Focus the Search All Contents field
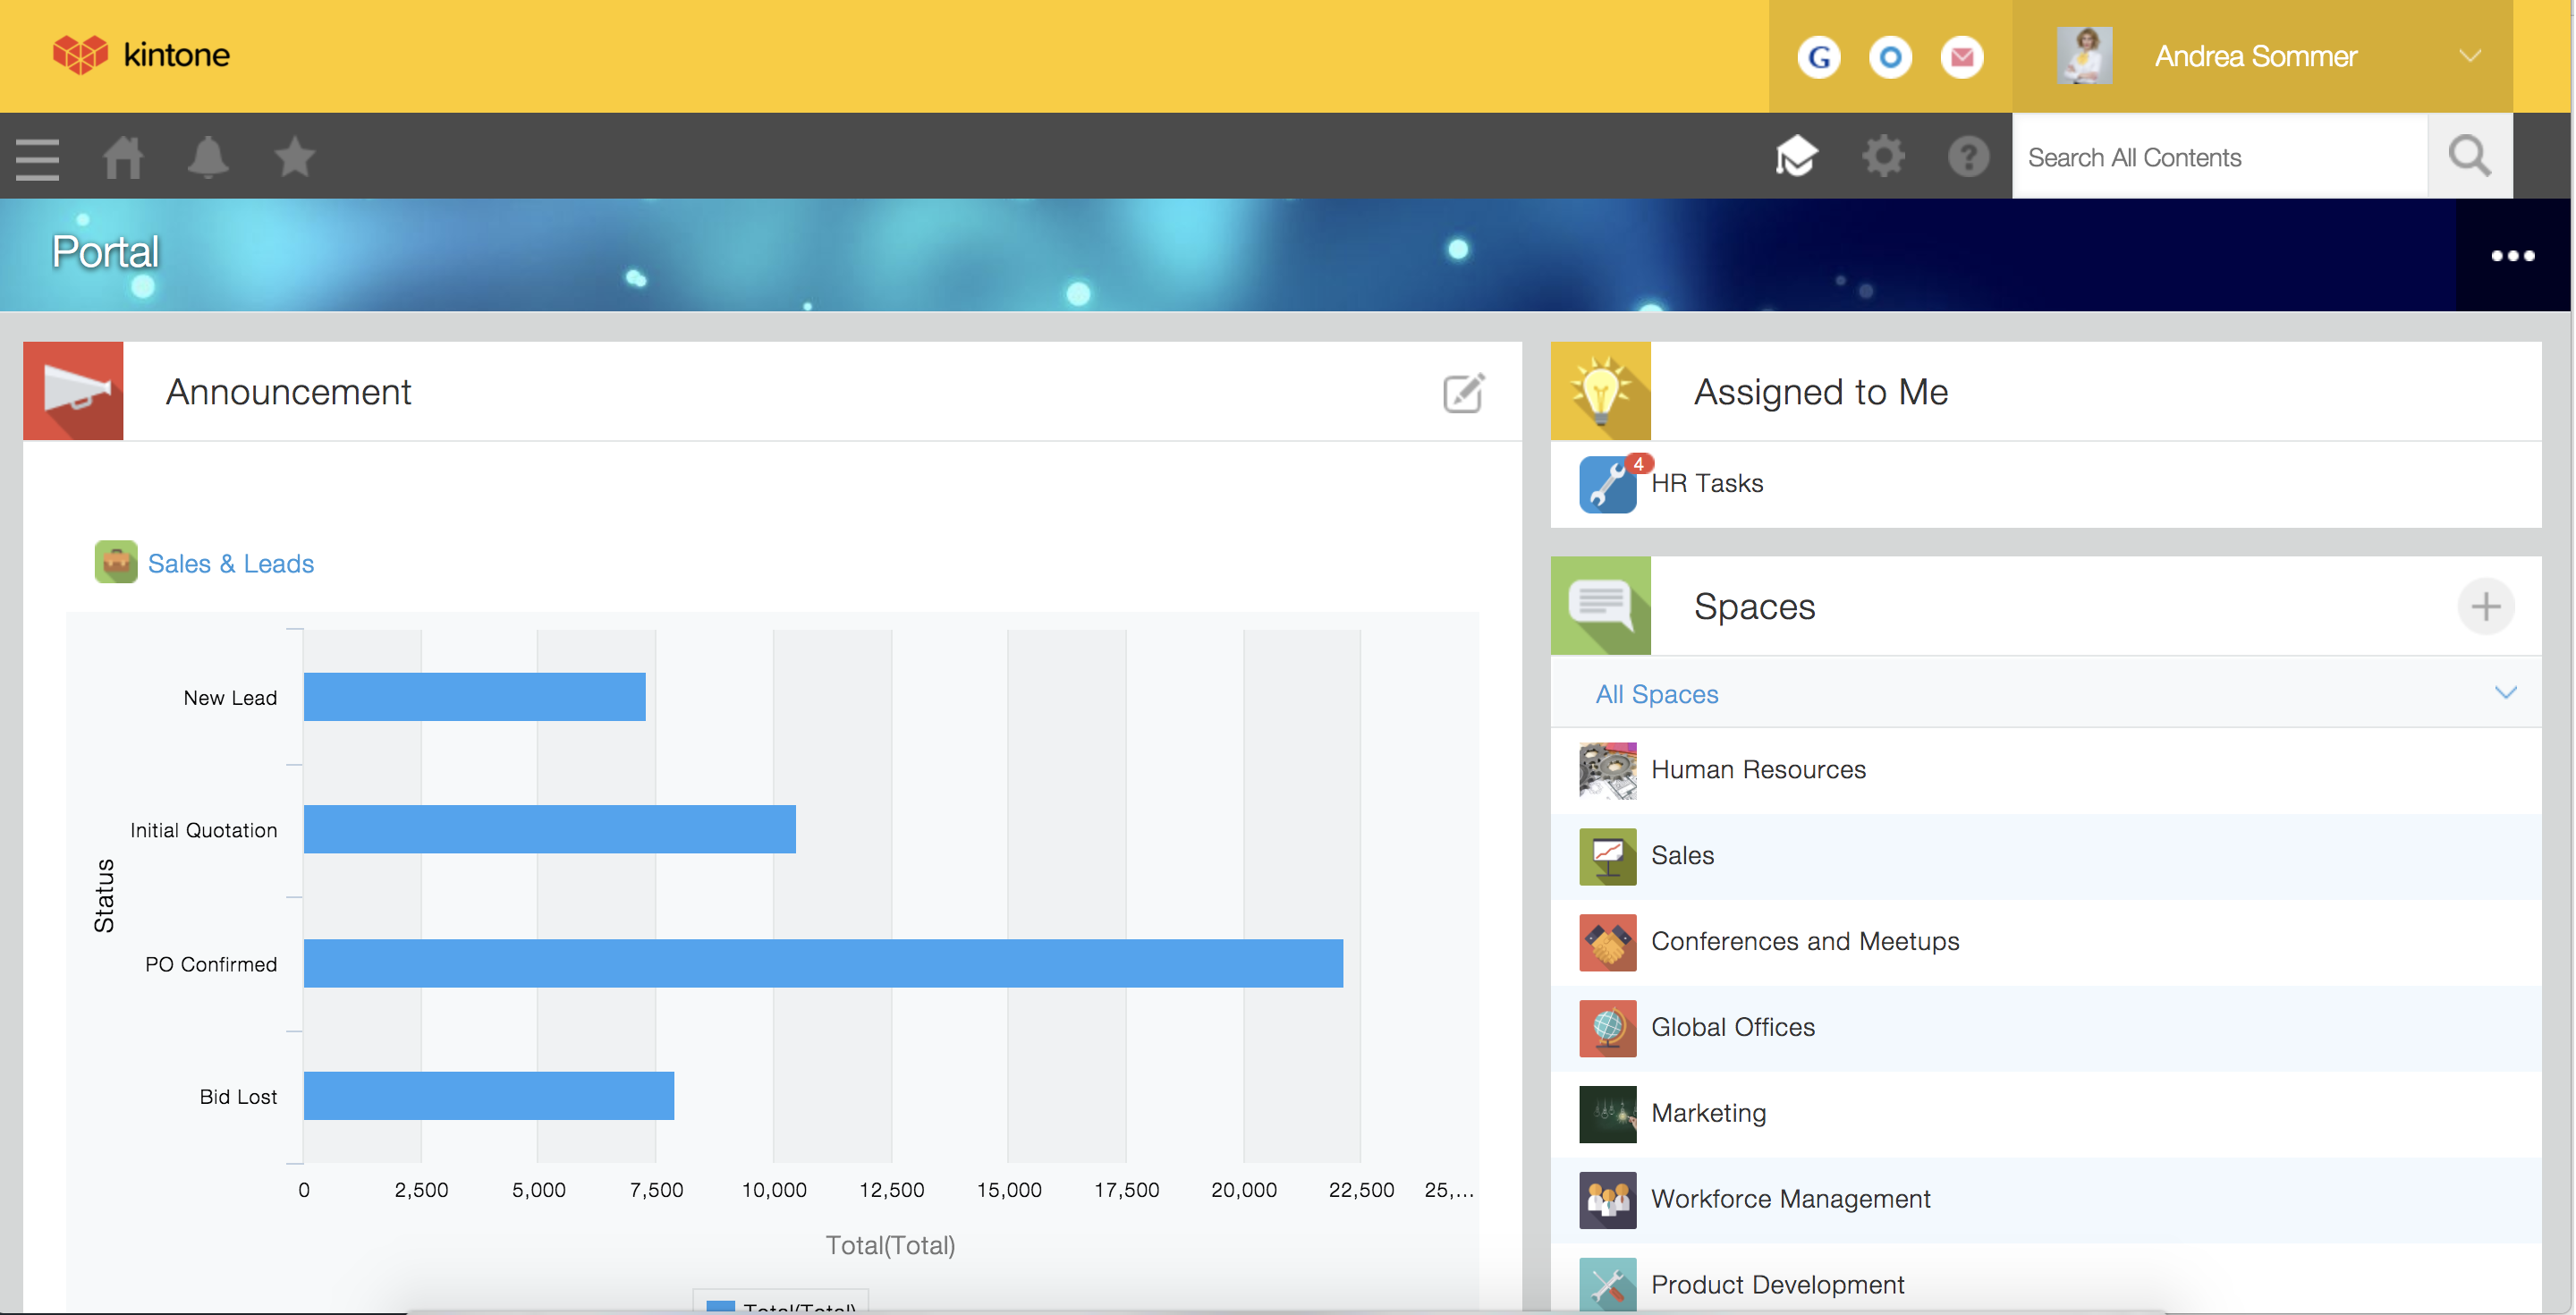Viewport: 2576px width, 1315px height. 2218,158
